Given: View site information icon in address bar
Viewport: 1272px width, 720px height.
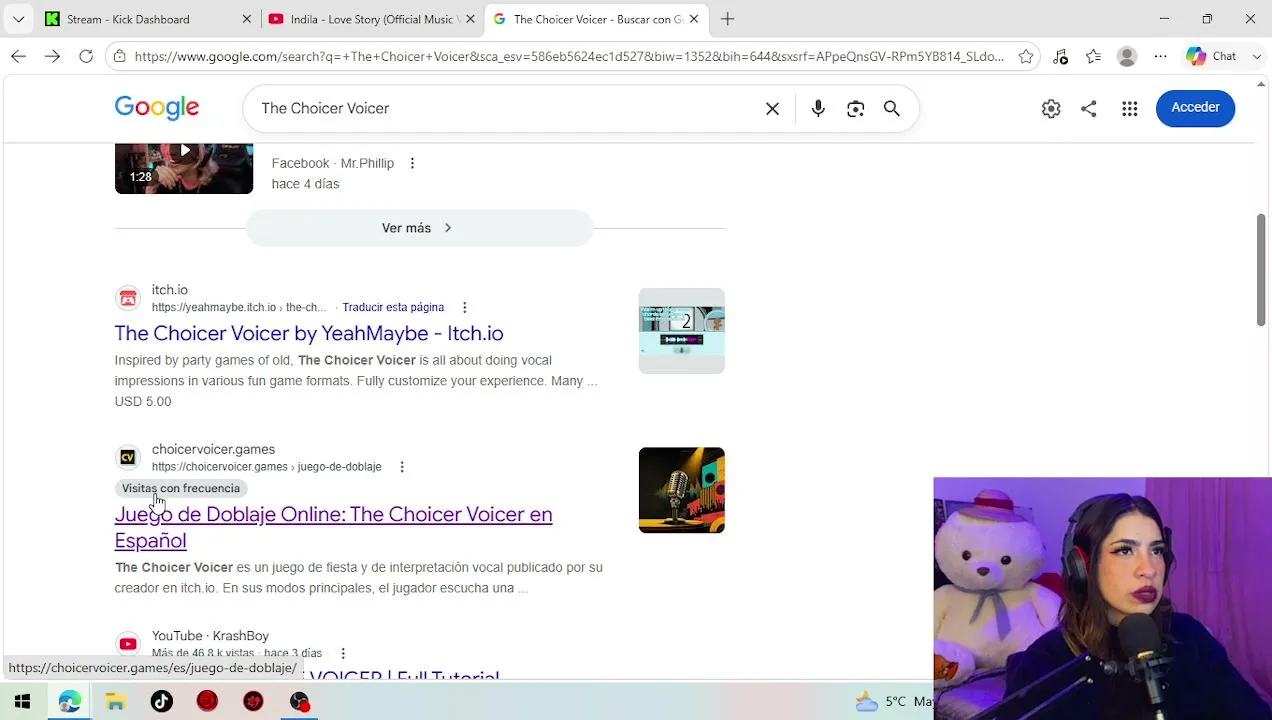Looking at the screenshot, I should [120, 56].
